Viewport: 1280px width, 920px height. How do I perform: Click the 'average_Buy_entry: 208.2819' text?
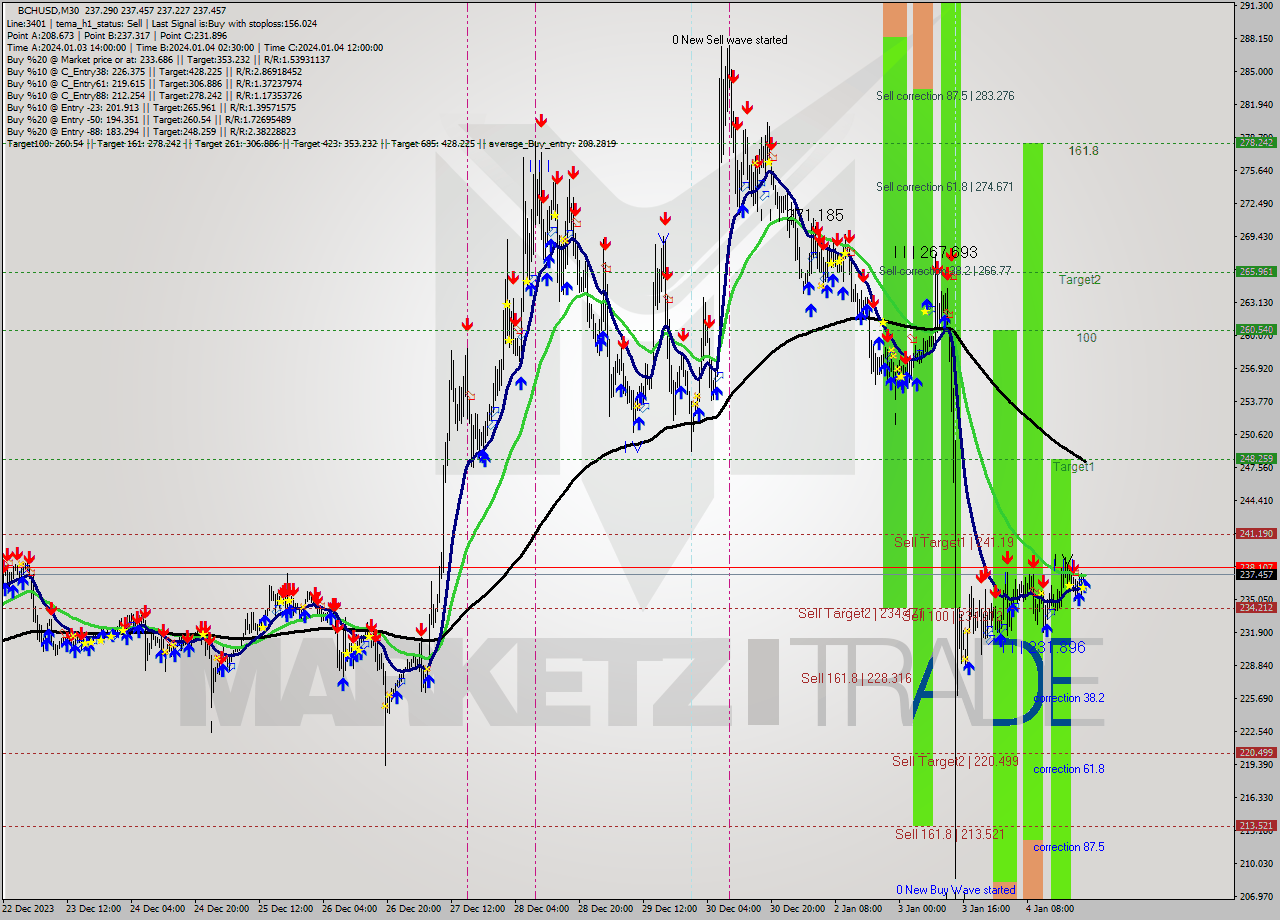pyautogui.click(x=553, y=144)
